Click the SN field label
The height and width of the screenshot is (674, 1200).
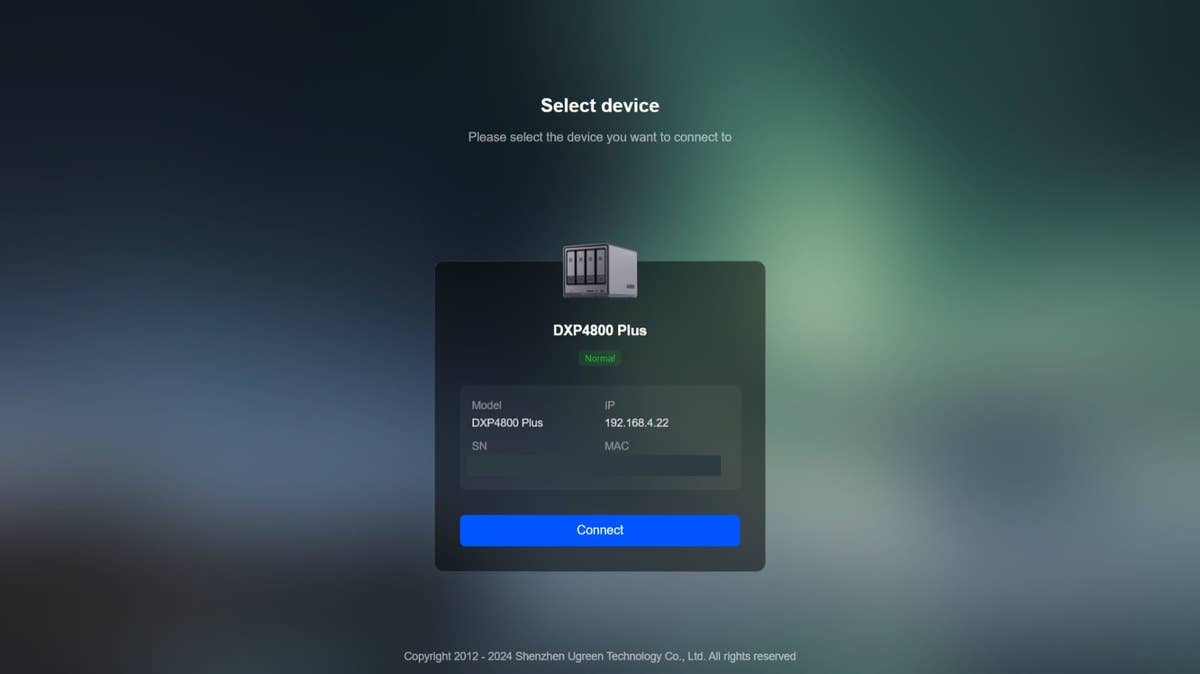coord(479,446)
